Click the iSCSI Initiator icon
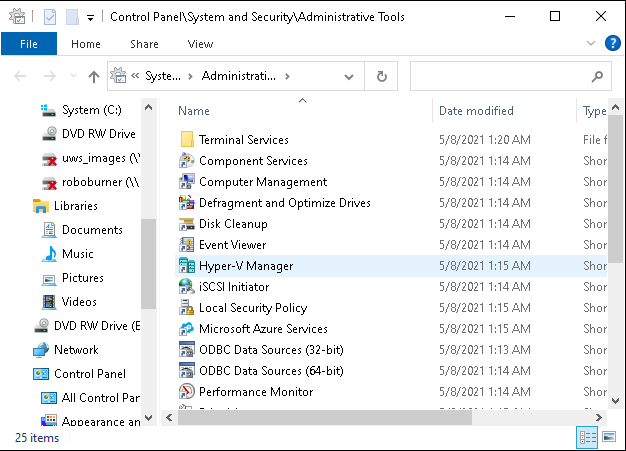Screen dimensions: 626x451 click(187, 287)
